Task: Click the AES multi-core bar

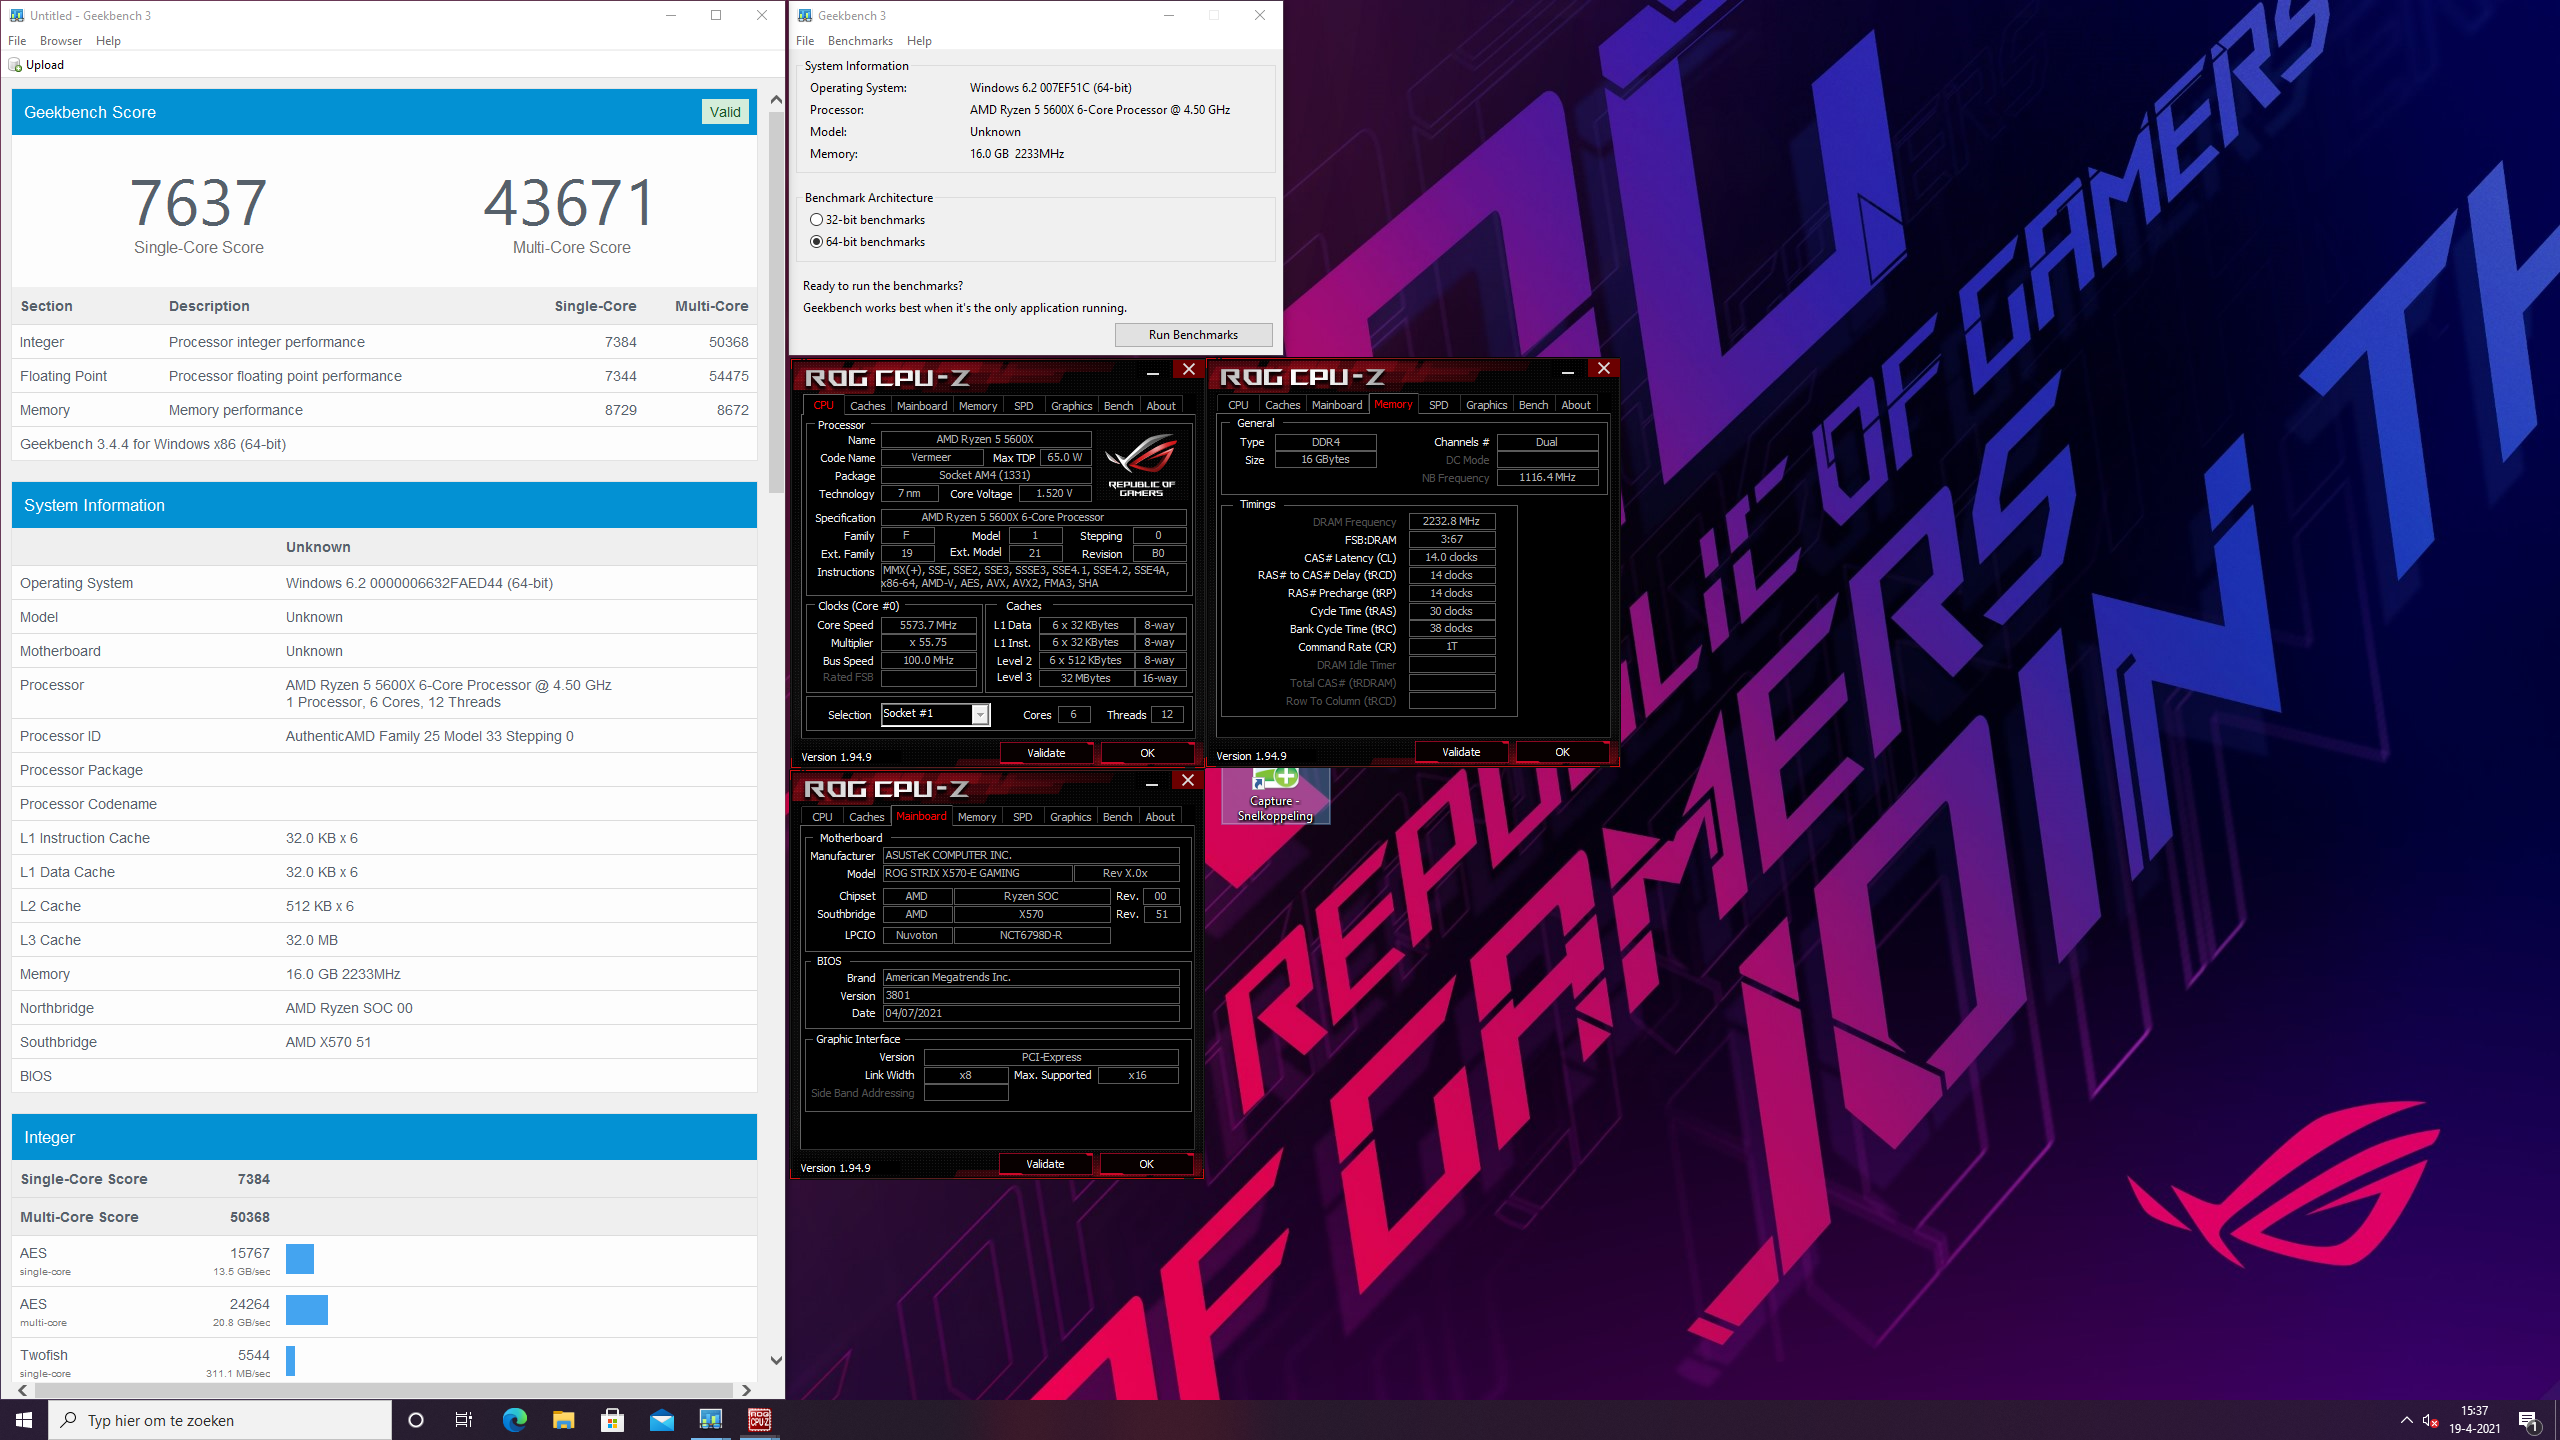Action: click(x=307, y=1310)
